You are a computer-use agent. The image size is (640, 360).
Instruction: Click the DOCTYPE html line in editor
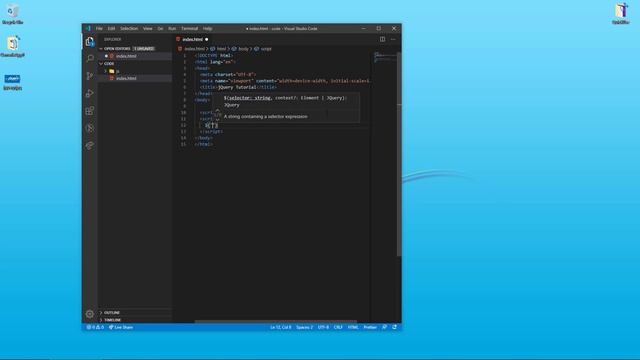point(214,56)
